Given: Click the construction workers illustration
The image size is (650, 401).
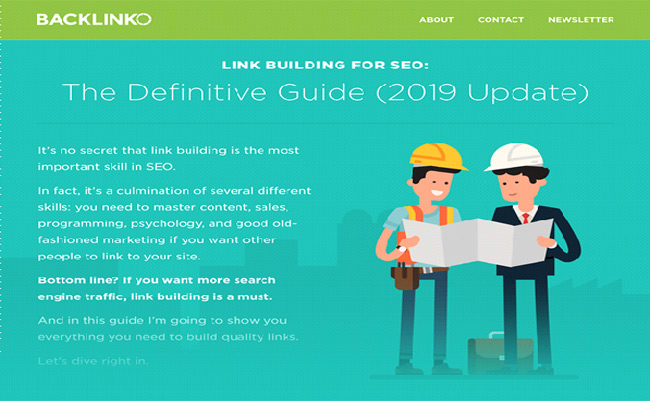Looking at the screenshot, I should tap(477, 260).
